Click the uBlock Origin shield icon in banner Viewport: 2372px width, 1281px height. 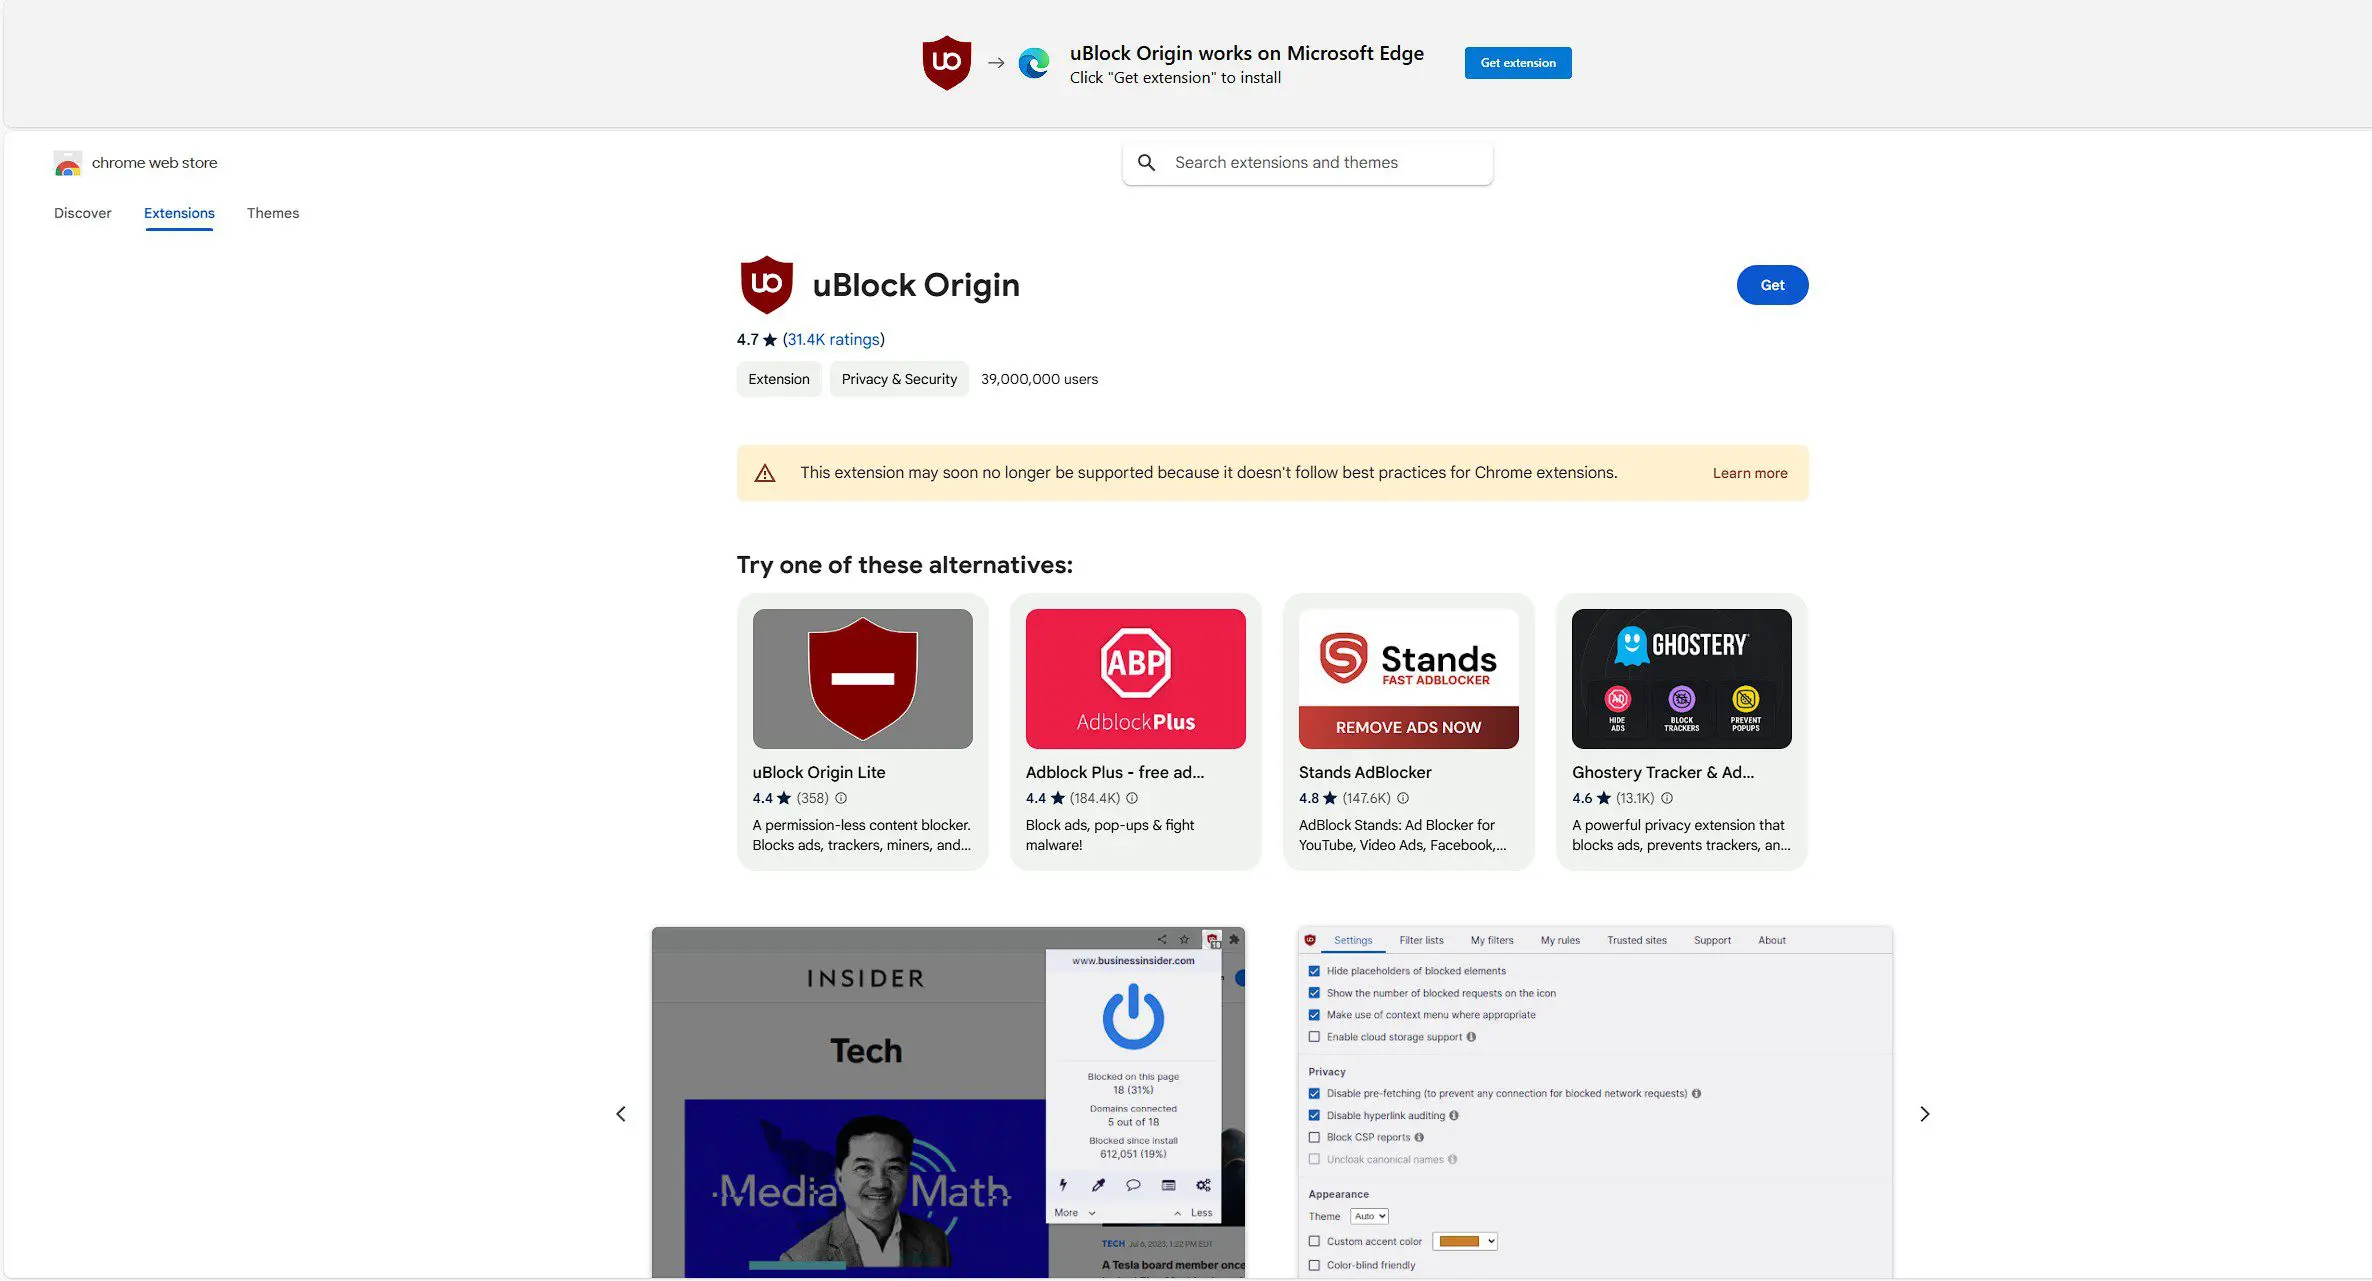click(946, 63)
